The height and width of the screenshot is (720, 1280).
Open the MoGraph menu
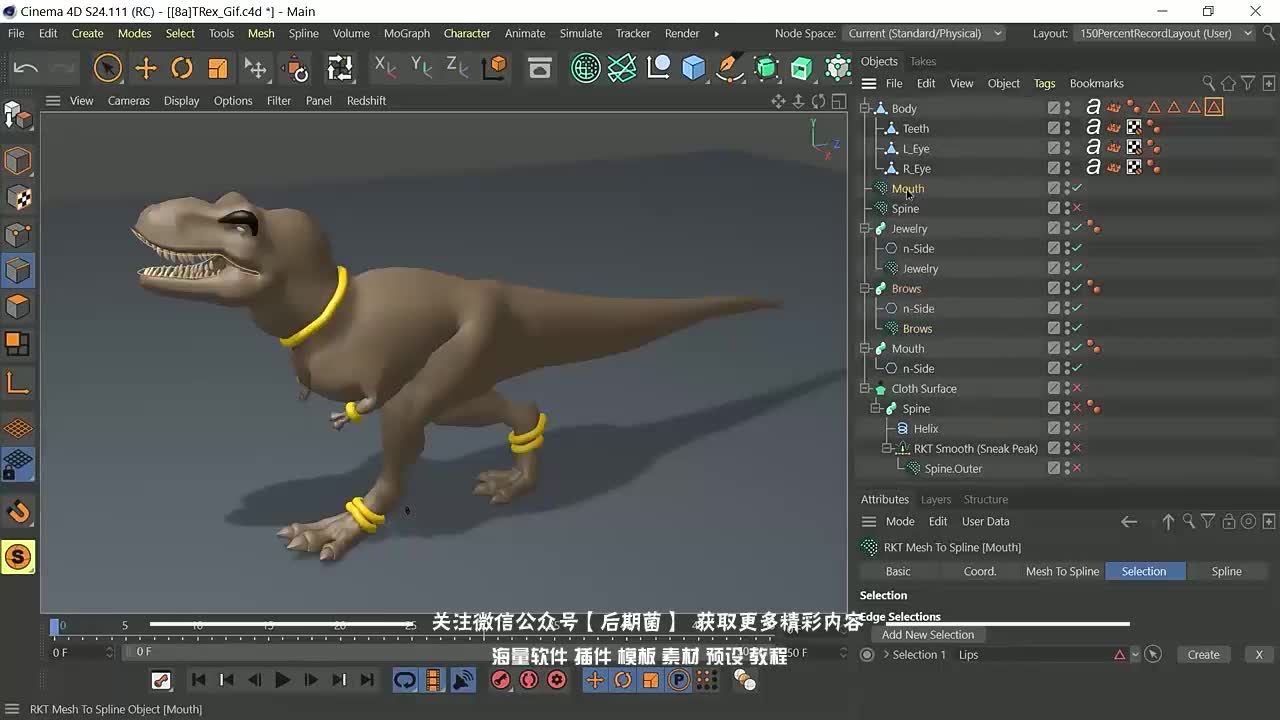406,33
